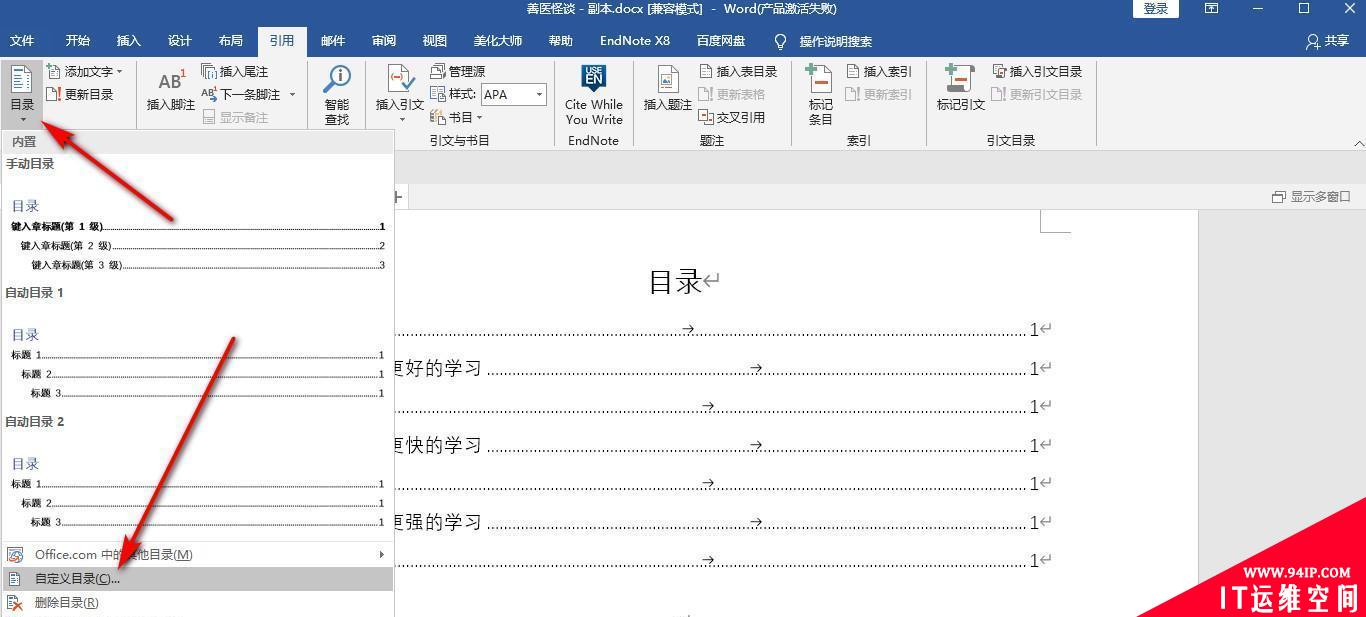Image resolution: width=1366 pixels, height=617 pixels.
Task: Click the 操作说明搜索 search box
Action: [835, 41]
